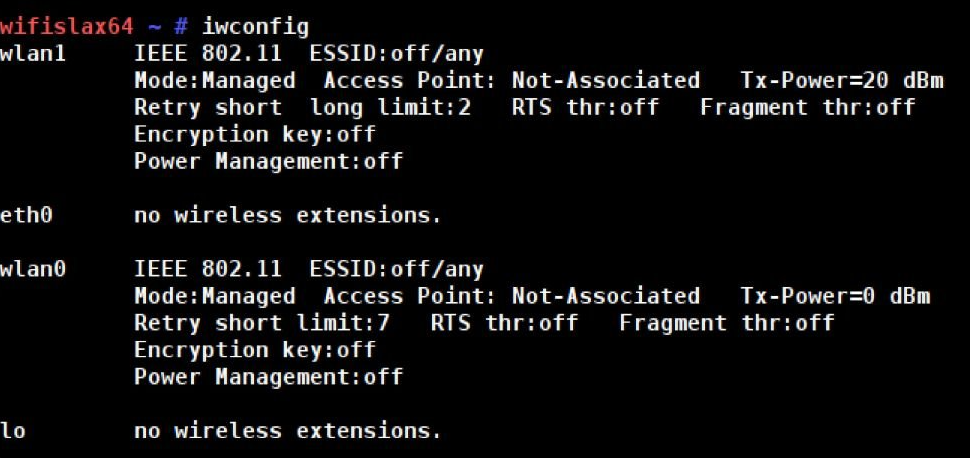Click wlan1's Encryption key:off text
Viewport: 970px width, 458px height.
[x=255, y=135]
